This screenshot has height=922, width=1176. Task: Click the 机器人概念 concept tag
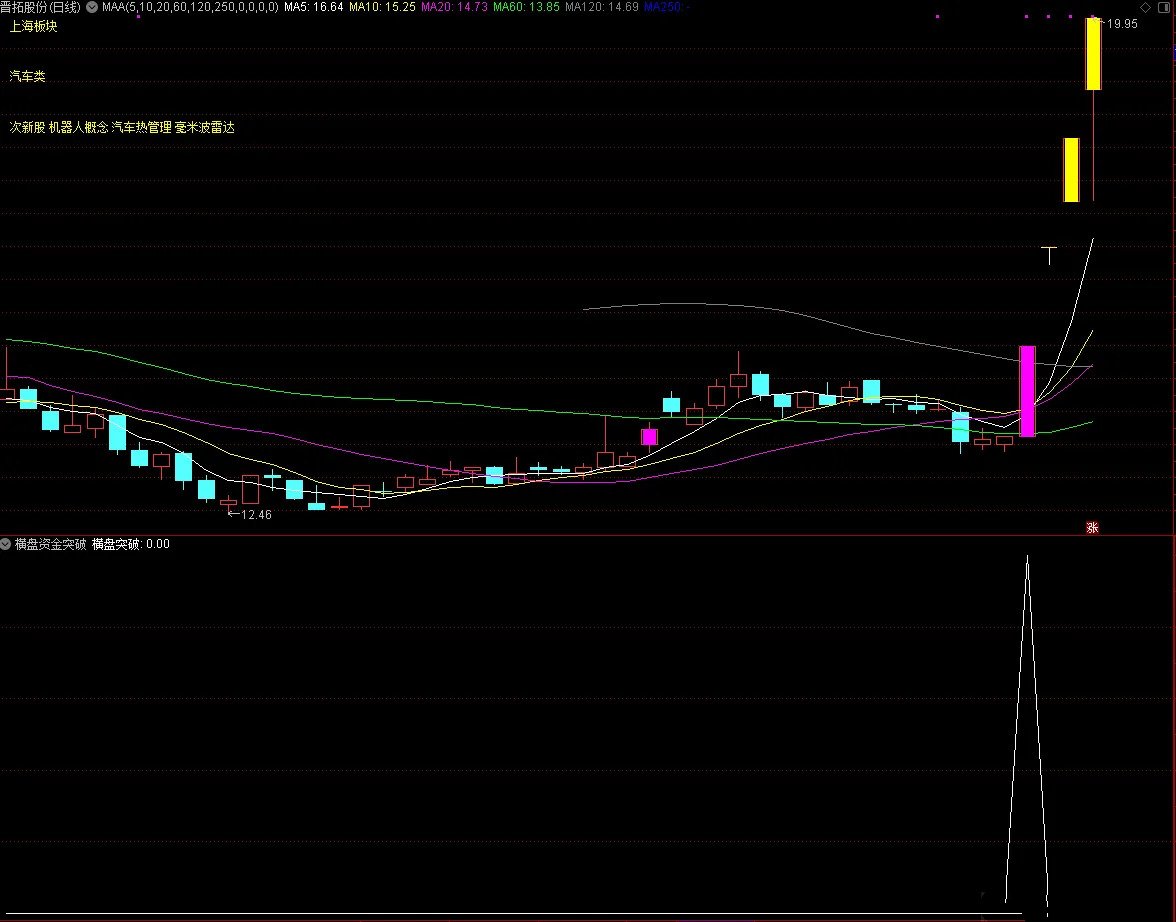[x=78, y=128]
